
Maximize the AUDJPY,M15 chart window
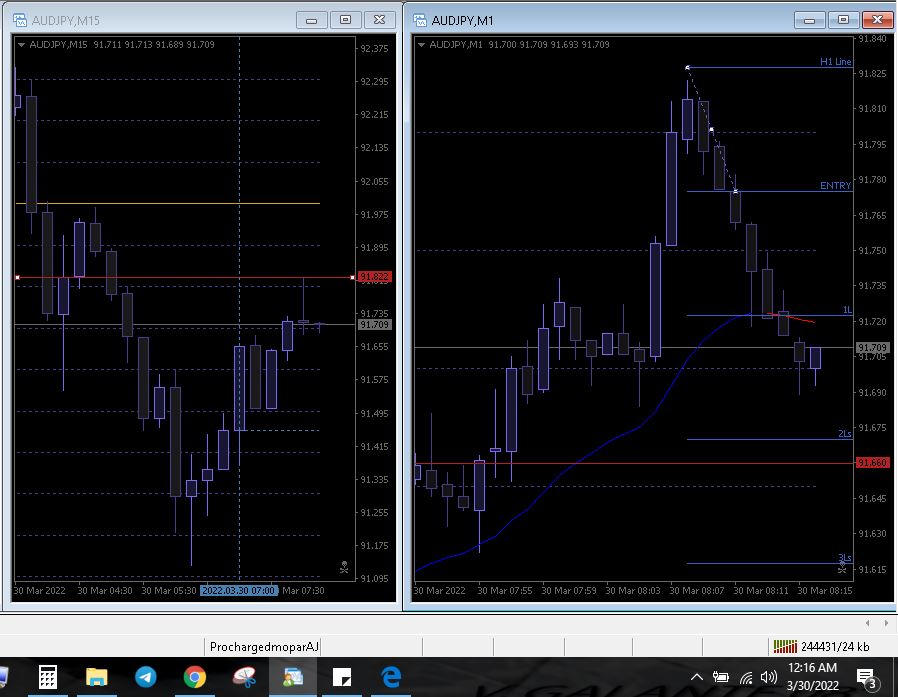pyautogui.click(x=346, y=20)
